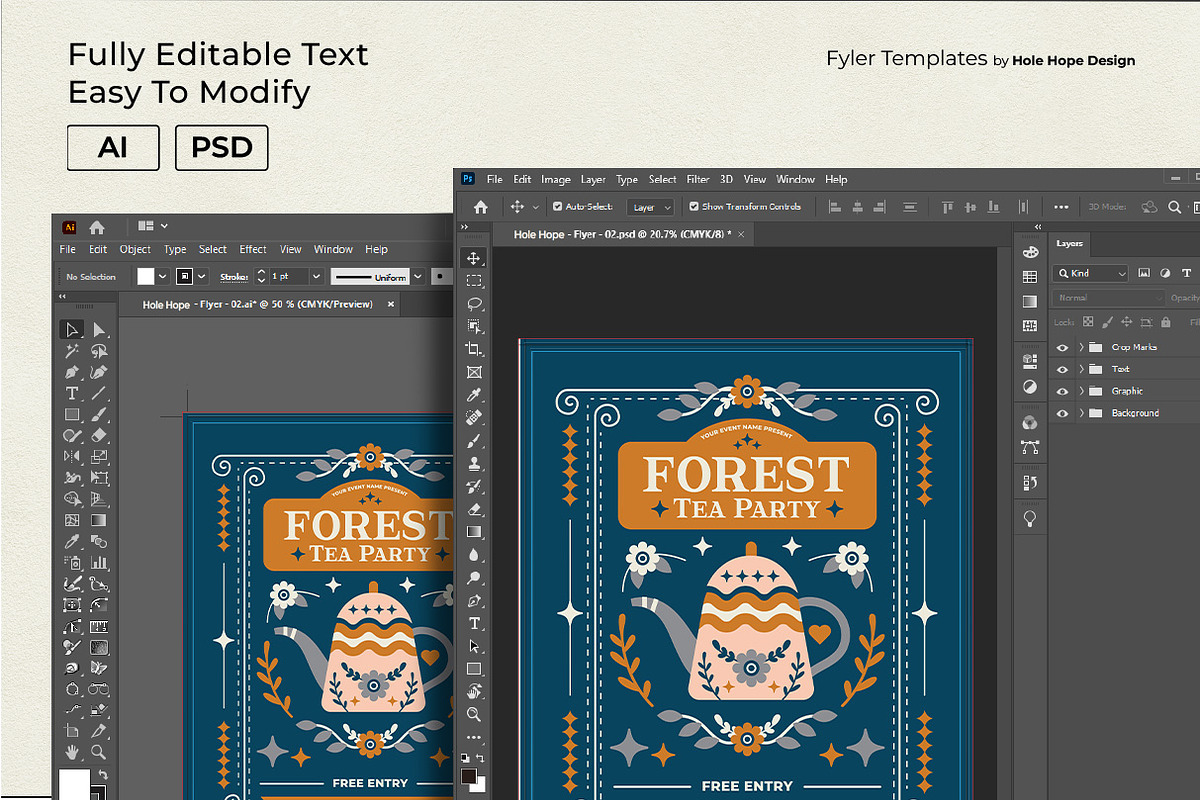Select Illustrator's Selection tool (black arrow)

tap(71, 330)
